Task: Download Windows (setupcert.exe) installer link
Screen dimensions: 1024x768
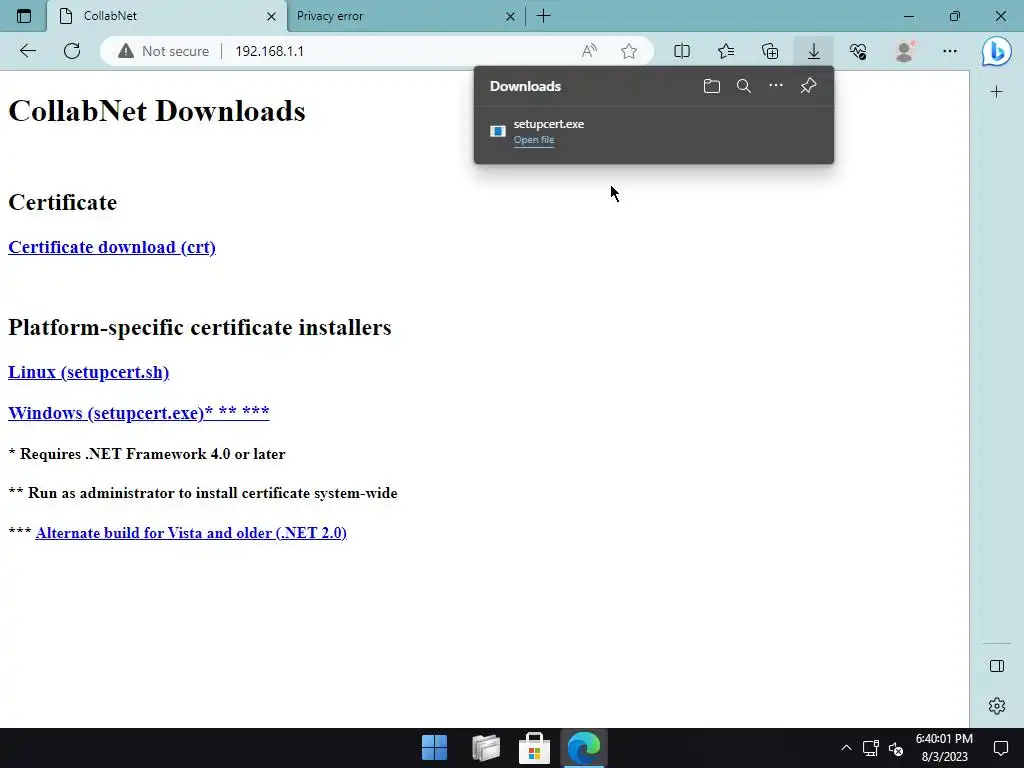Action: tap(138, 413)
